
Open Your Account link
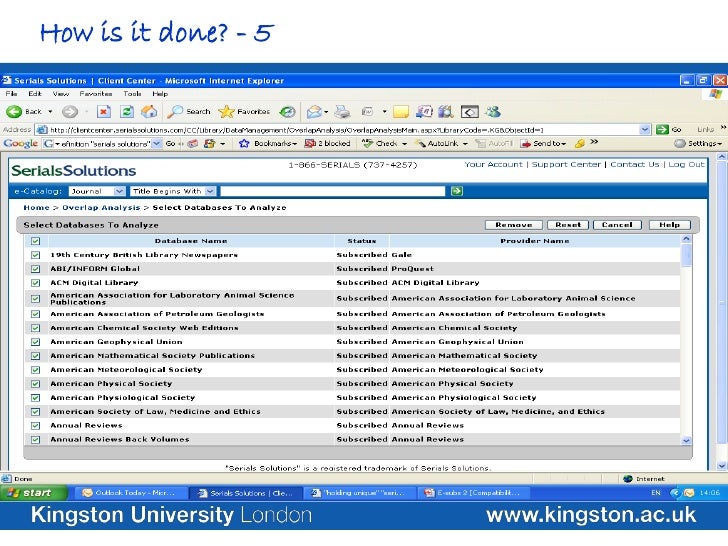(x=493, y=164)
